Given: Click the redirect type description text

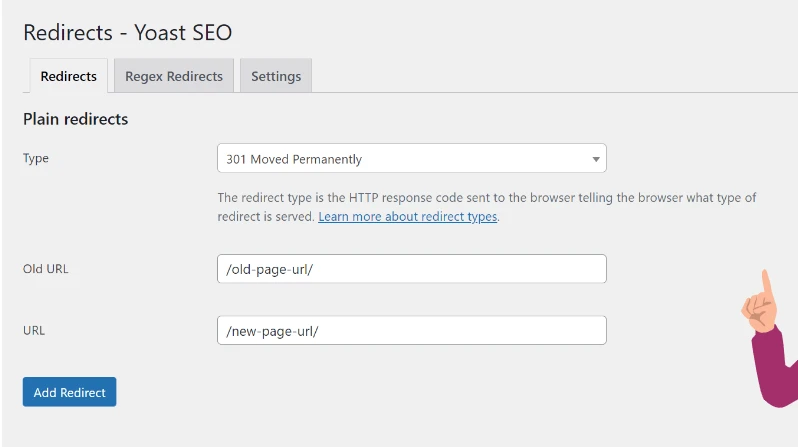Looking at the screenshot, I should [487, 207].
